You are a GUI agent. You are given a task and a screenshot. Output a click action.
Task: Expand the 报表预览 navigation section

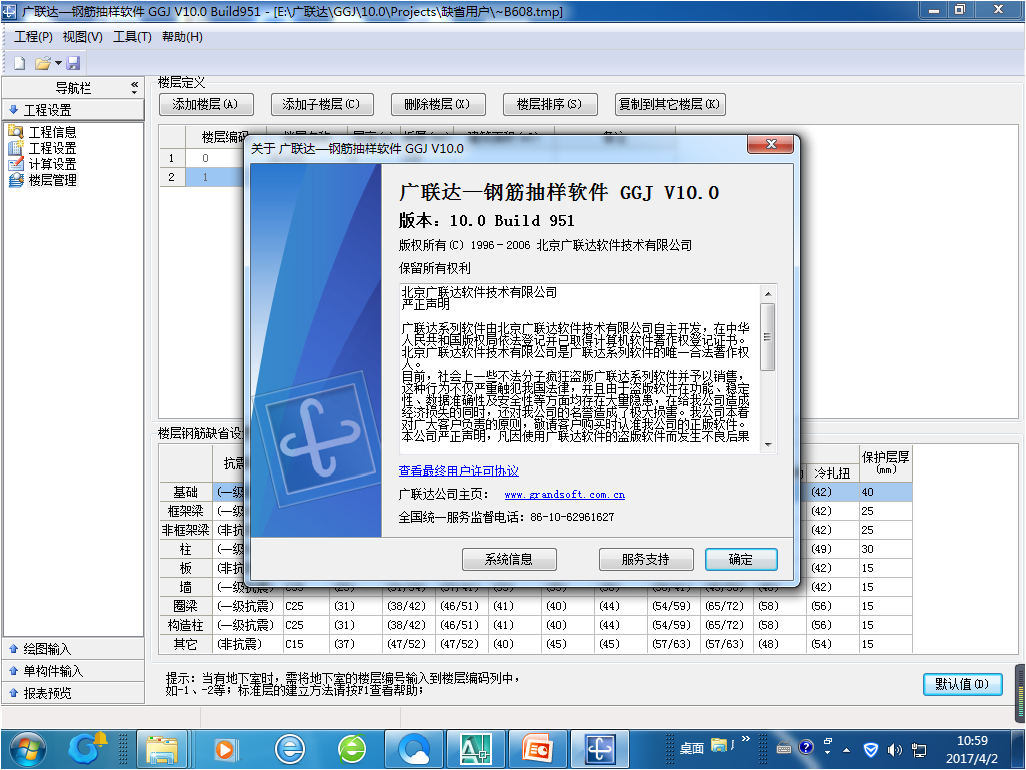(x=73, y=693)
